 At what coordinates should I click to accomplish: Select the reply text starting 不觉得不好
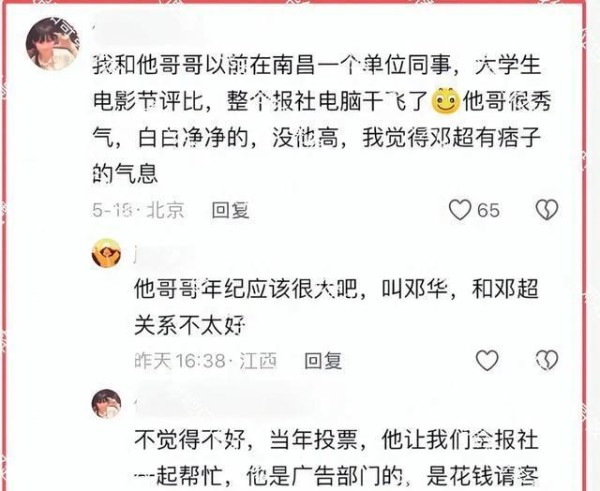337,458
